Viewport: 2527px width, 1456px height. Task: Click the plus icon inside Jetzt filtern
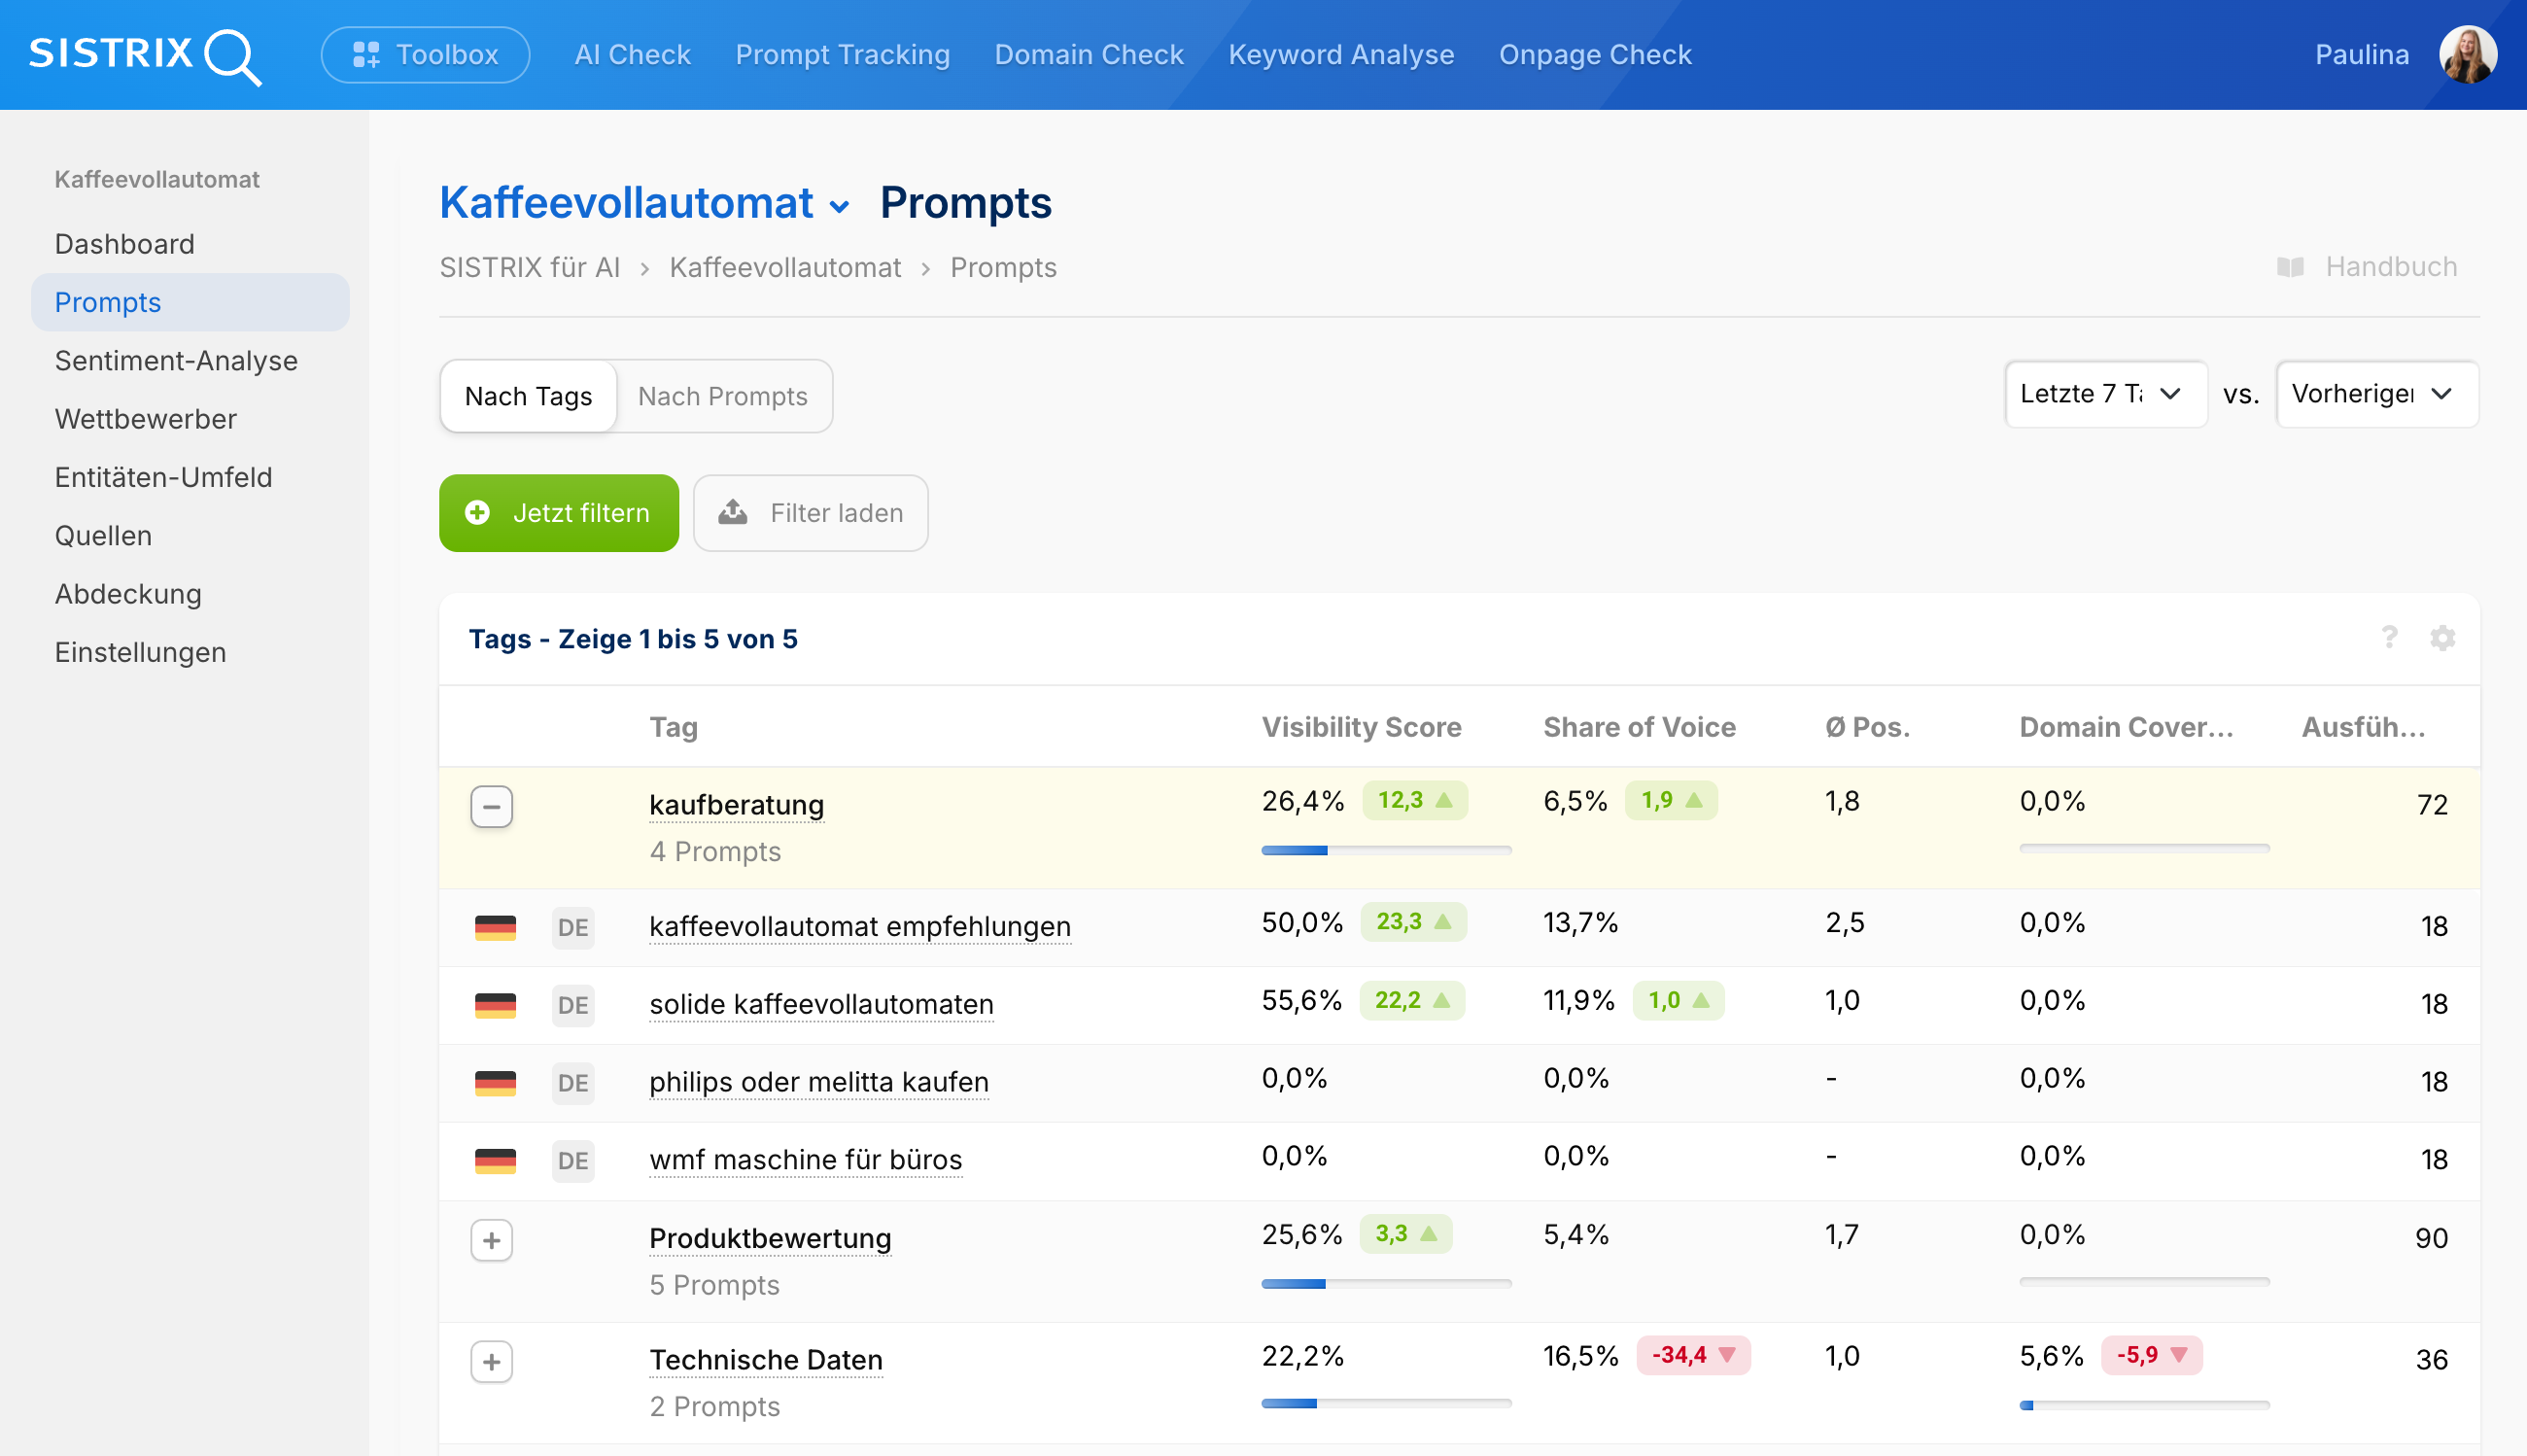point(477,513)
